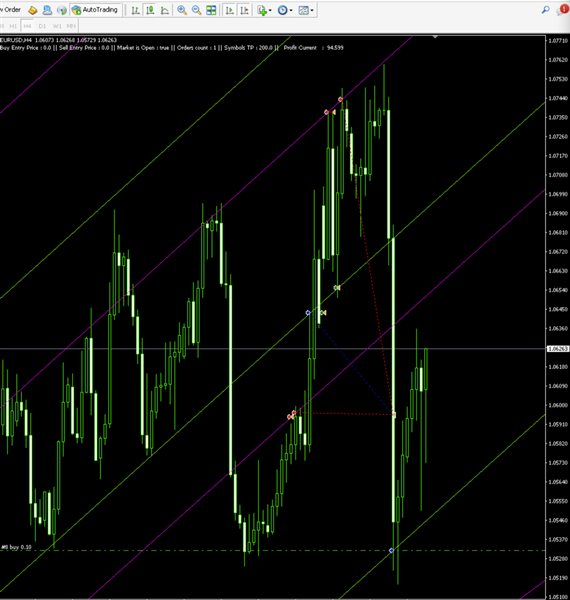Switch chart to candlesticks type
This screenshot has width=570, height=600.
pyautogui.click(x=150, y=10)
